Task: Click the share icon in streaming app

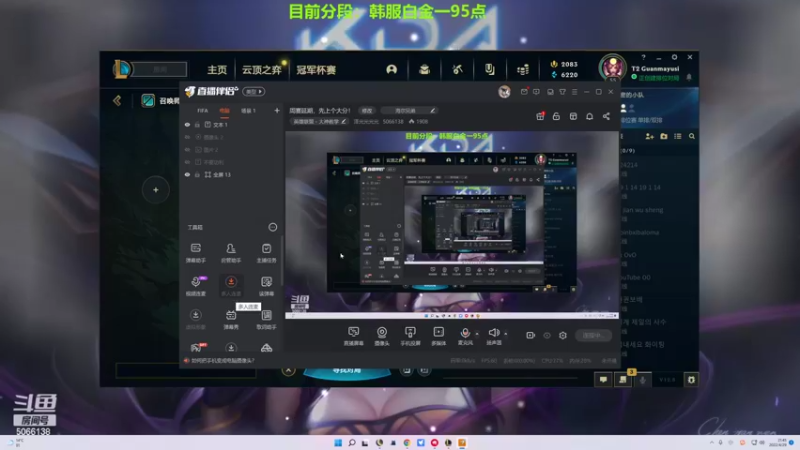Action: tap(606, 116)
